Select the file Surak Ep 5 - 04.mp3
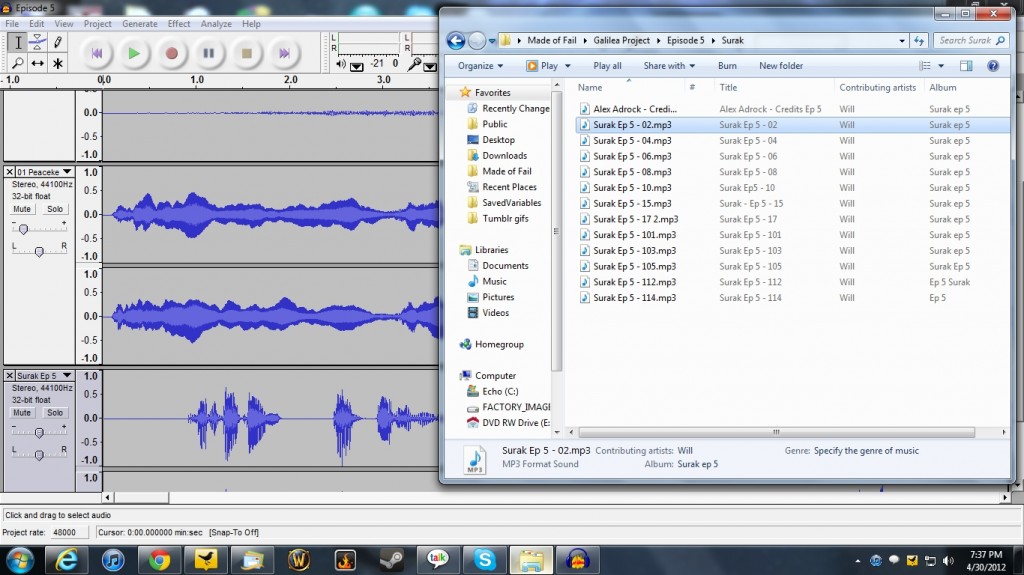 click(632, 140)
